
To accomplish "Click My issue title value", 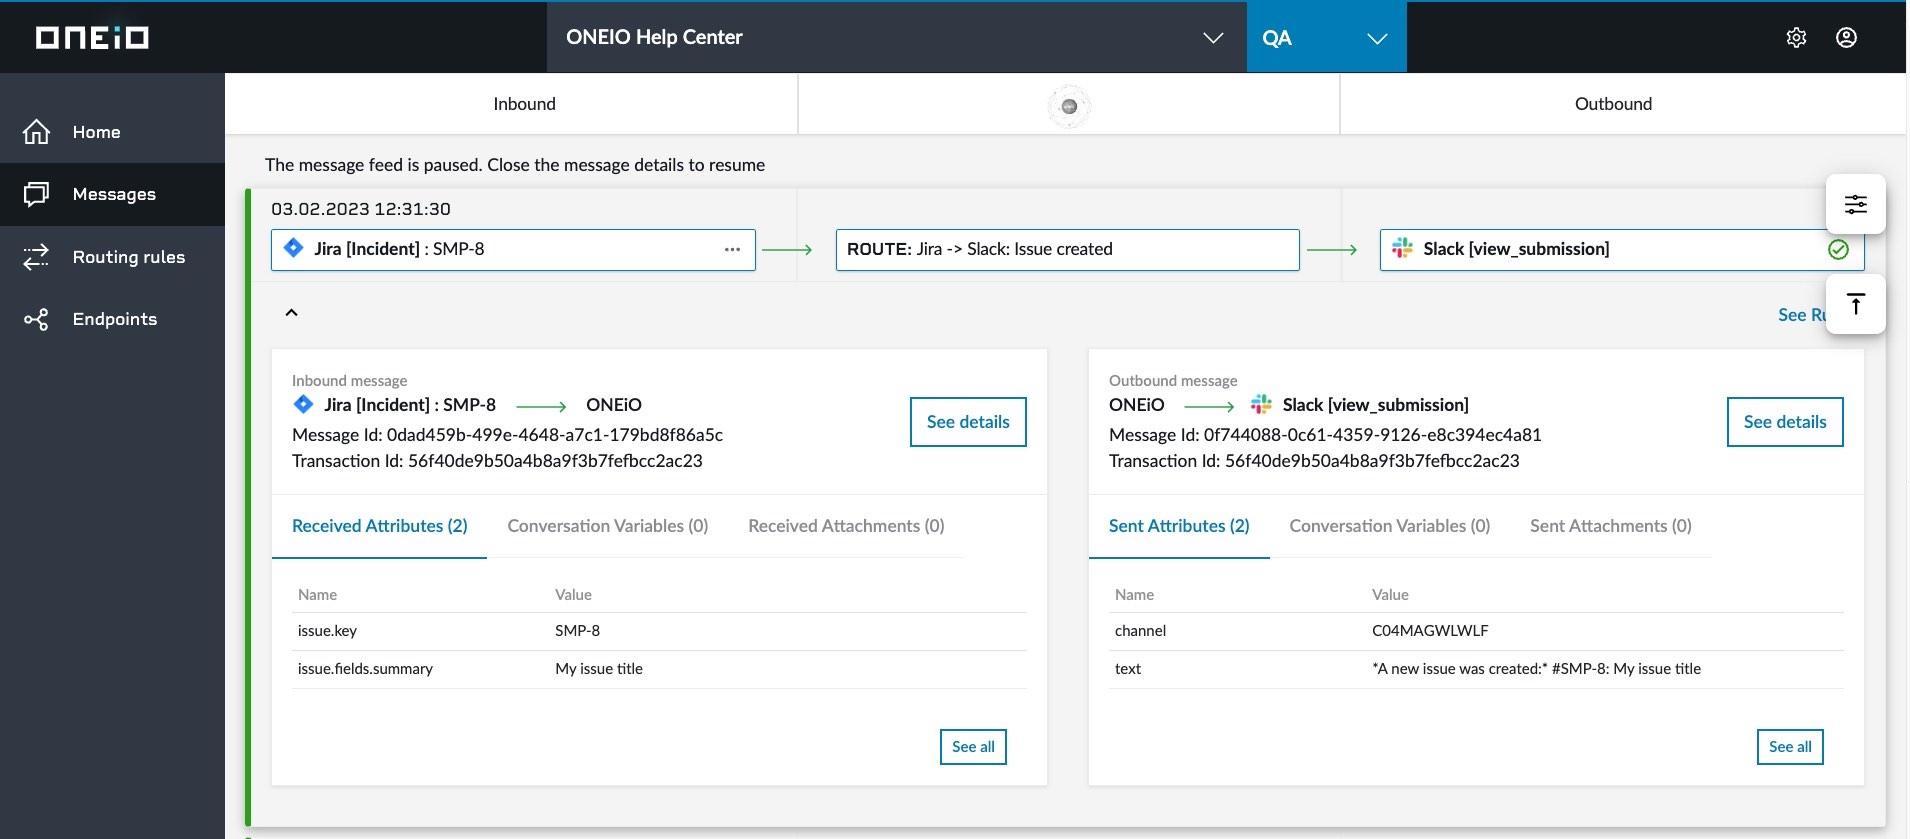I will point(599,669).
